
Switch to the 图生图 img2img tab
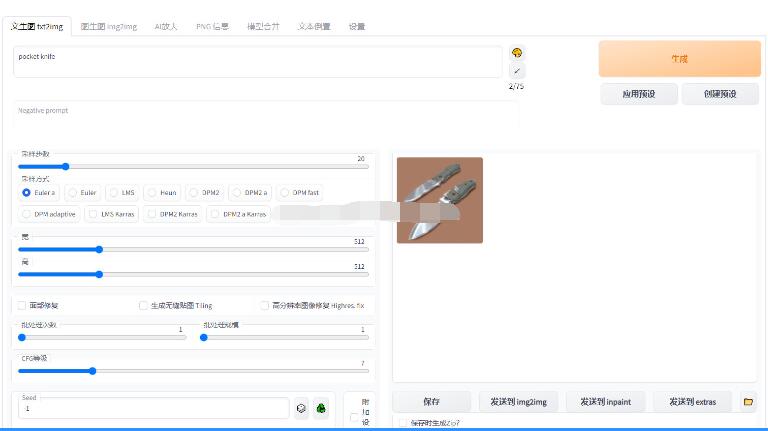pyautogui.click(x=108, y=26)
